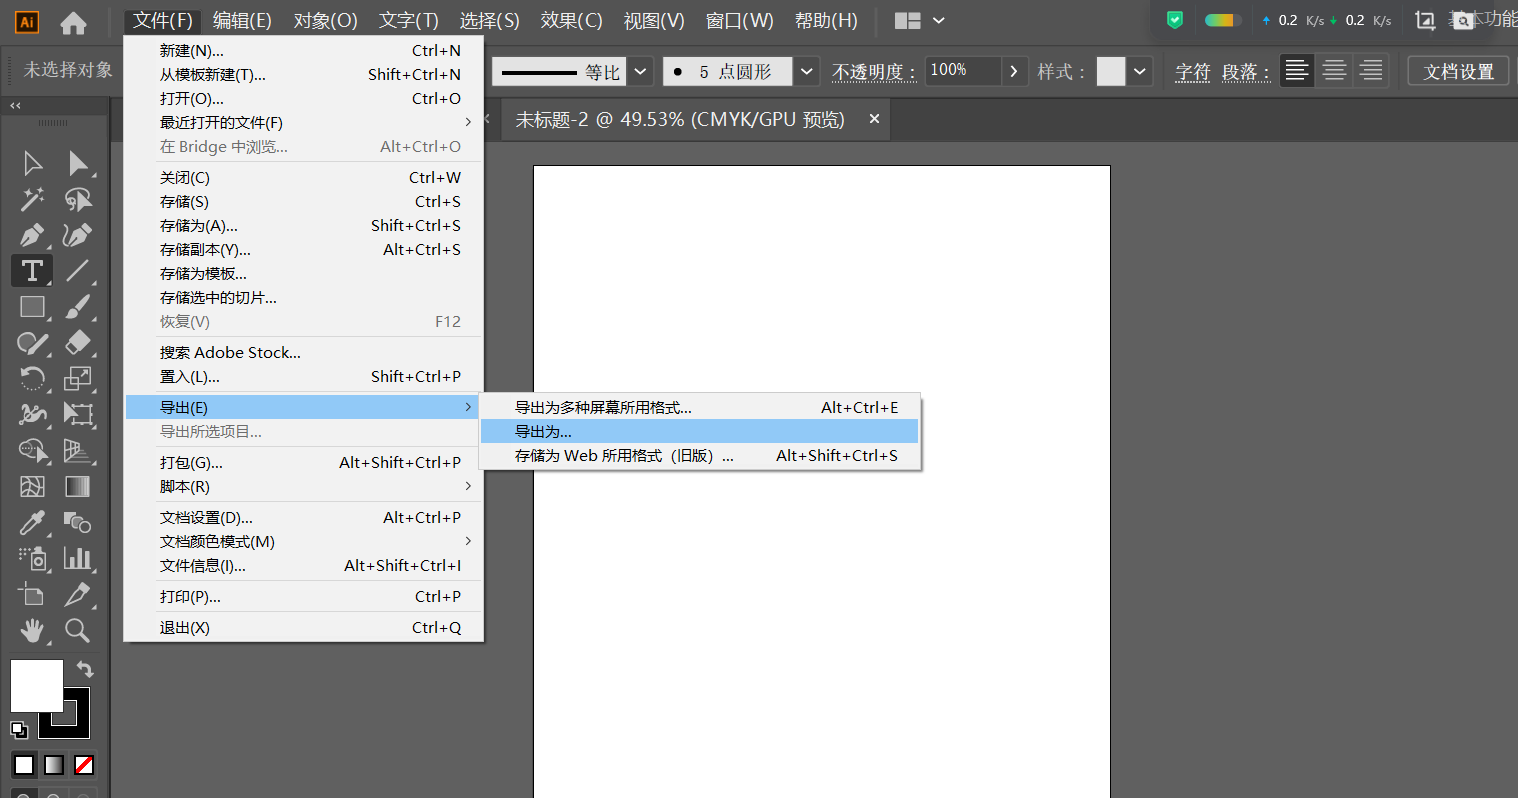The height and width of the screenshot is (798, 1518).
Task: Expand the 脚本(R) submenu
Action: click(x=468, y=486)
